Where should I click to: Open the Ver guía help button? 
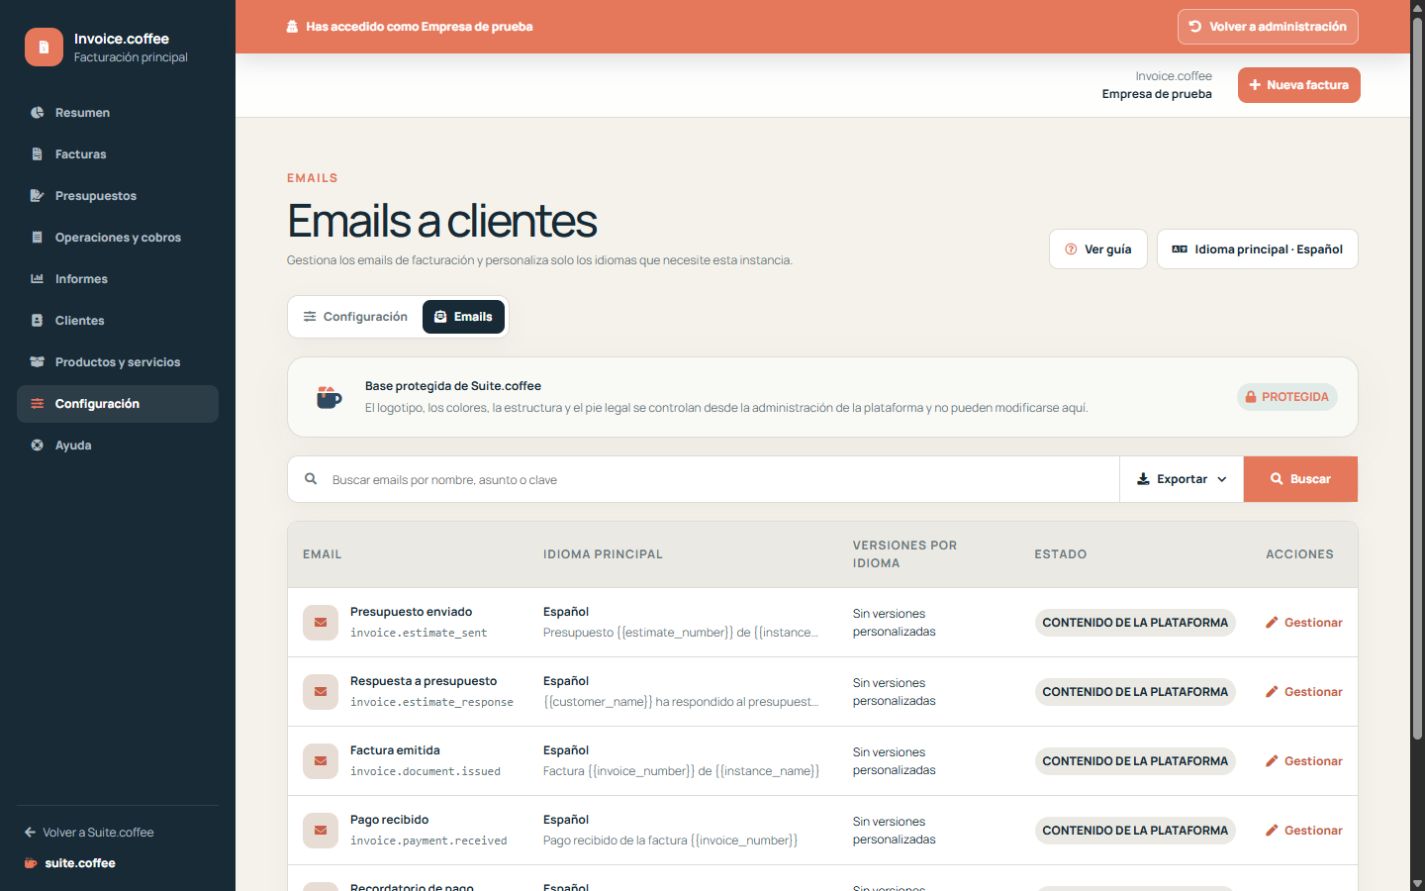[1097, 249]
